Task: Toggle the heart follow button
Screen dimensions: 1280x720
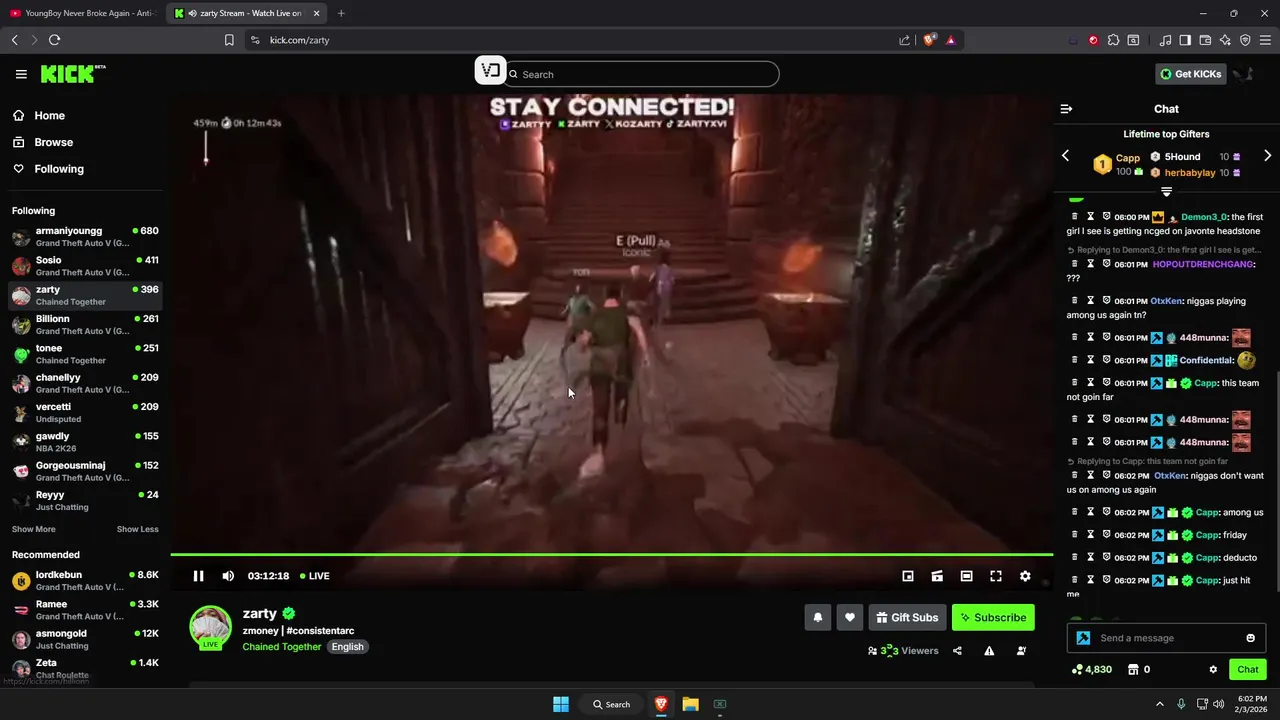Action: pyautogui.click(x=850, y=618)
